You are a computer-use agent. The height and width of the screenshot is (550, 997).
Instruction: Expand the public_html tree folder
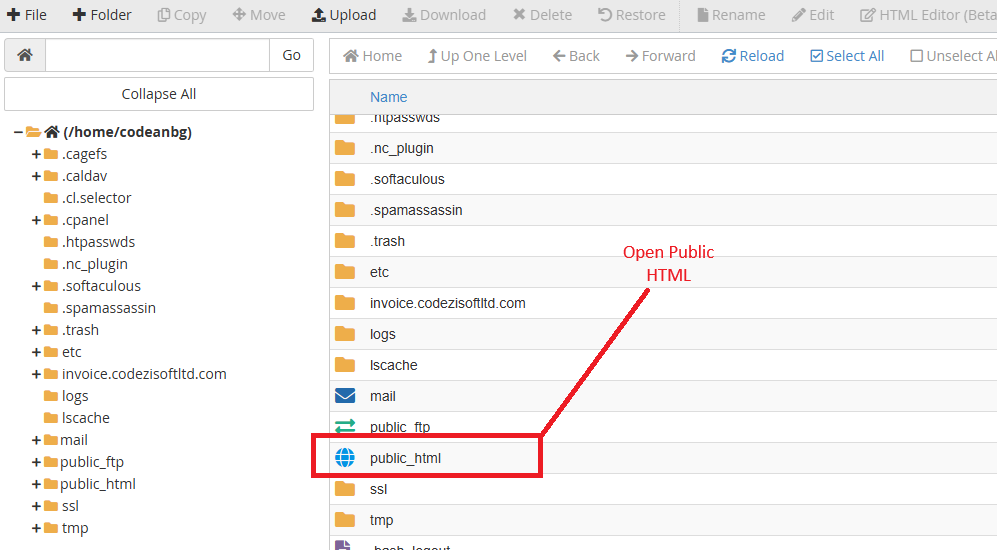pos(36,485)
